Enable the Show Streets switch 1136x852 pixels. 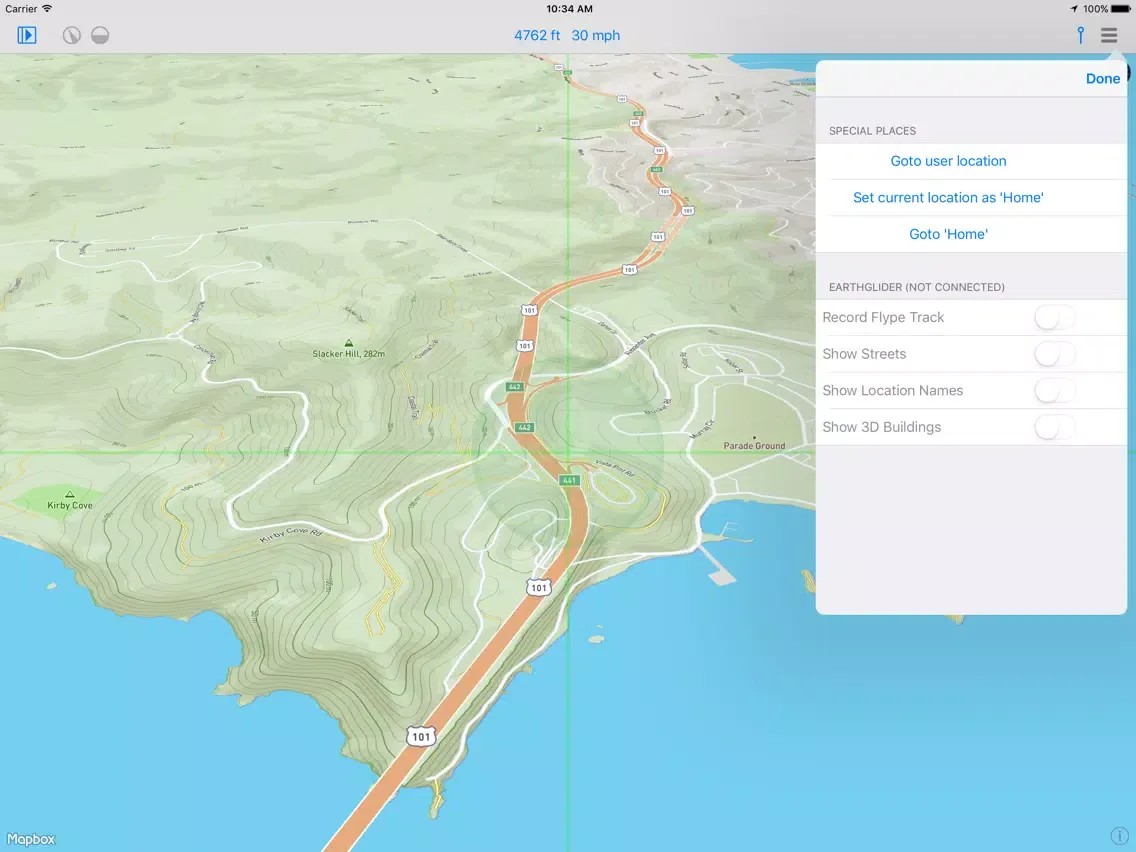[1054, 354]
